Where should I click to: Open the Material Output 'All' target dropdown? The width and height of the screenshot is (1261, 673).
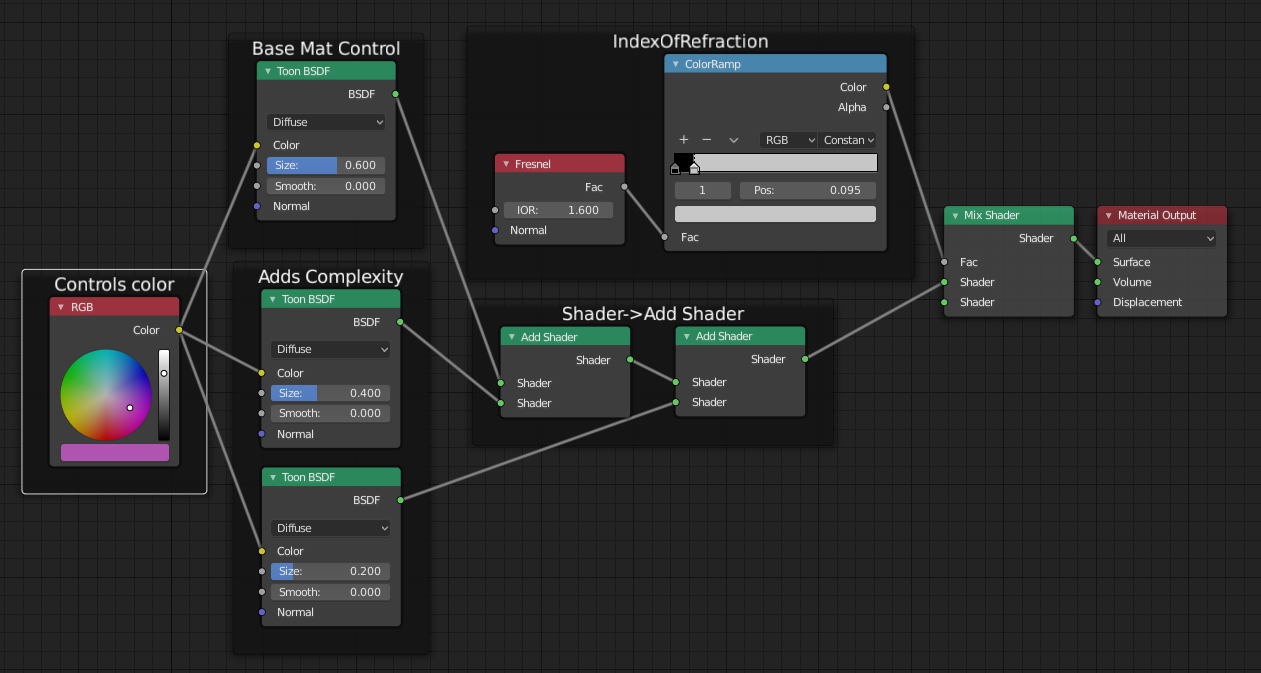(x=1161, y=239)
